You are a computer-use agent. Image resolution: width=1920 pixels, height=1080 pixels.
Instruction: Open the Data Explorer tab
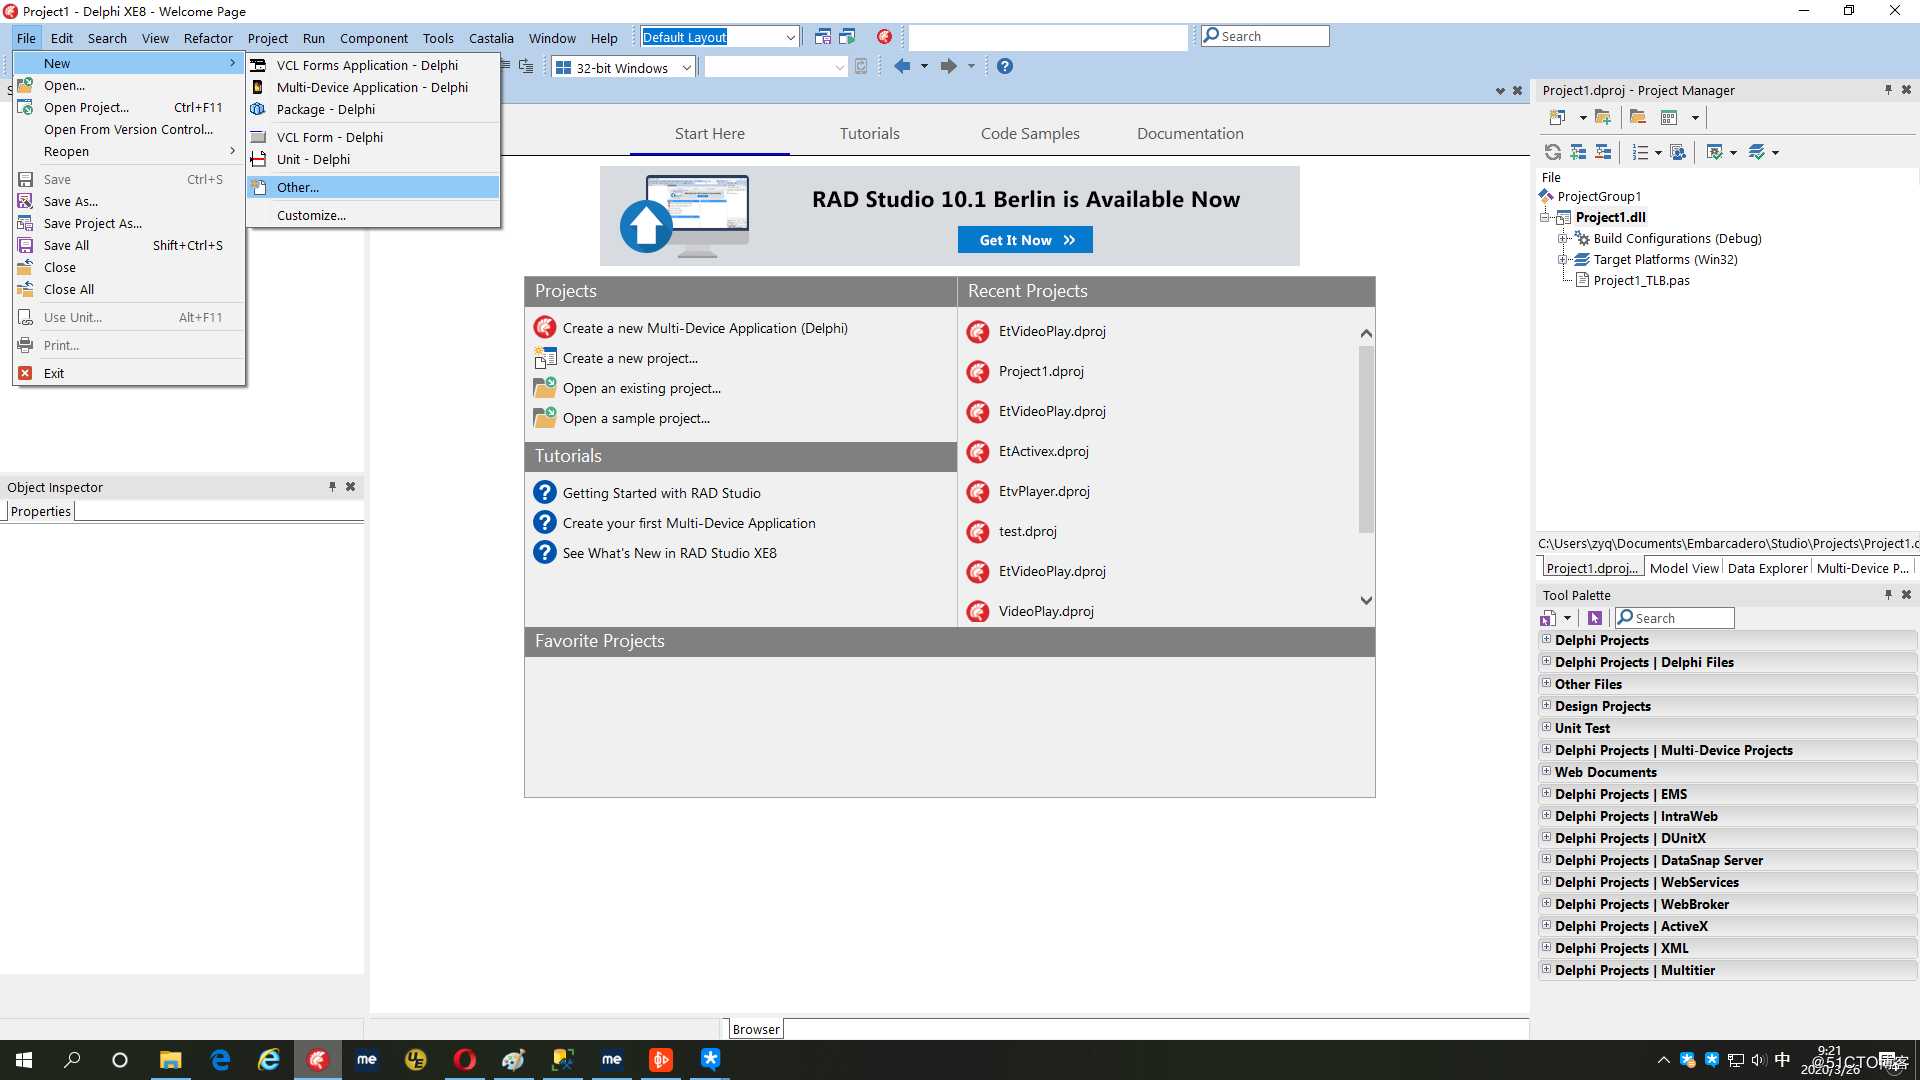pyautogui.click(x=1767, y=568)
